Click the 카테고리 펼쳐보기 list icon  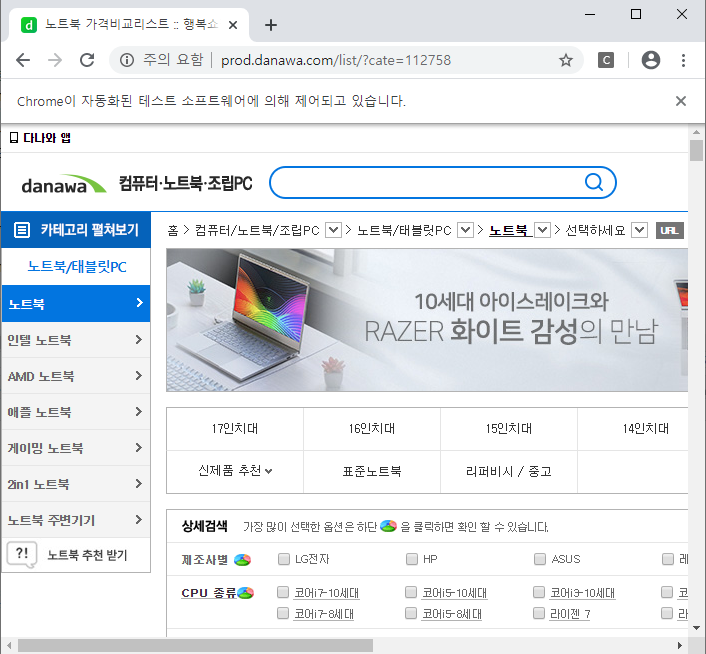tap(22, 230)
